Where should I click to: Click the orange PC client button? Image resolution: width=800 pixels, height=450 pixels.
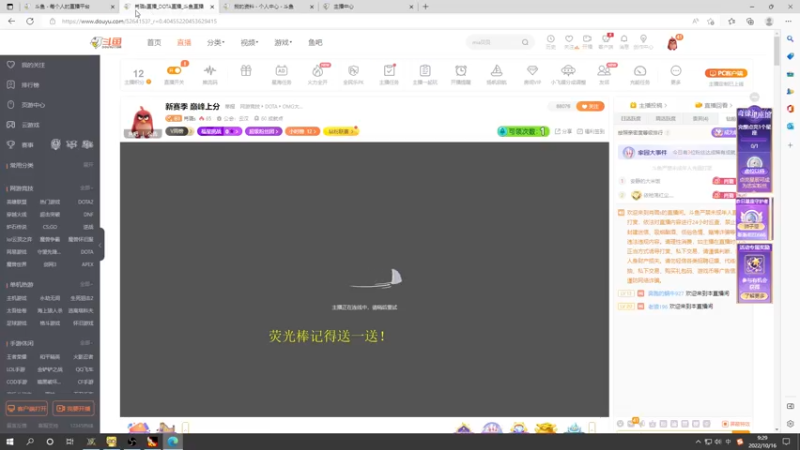pos(726,73)
